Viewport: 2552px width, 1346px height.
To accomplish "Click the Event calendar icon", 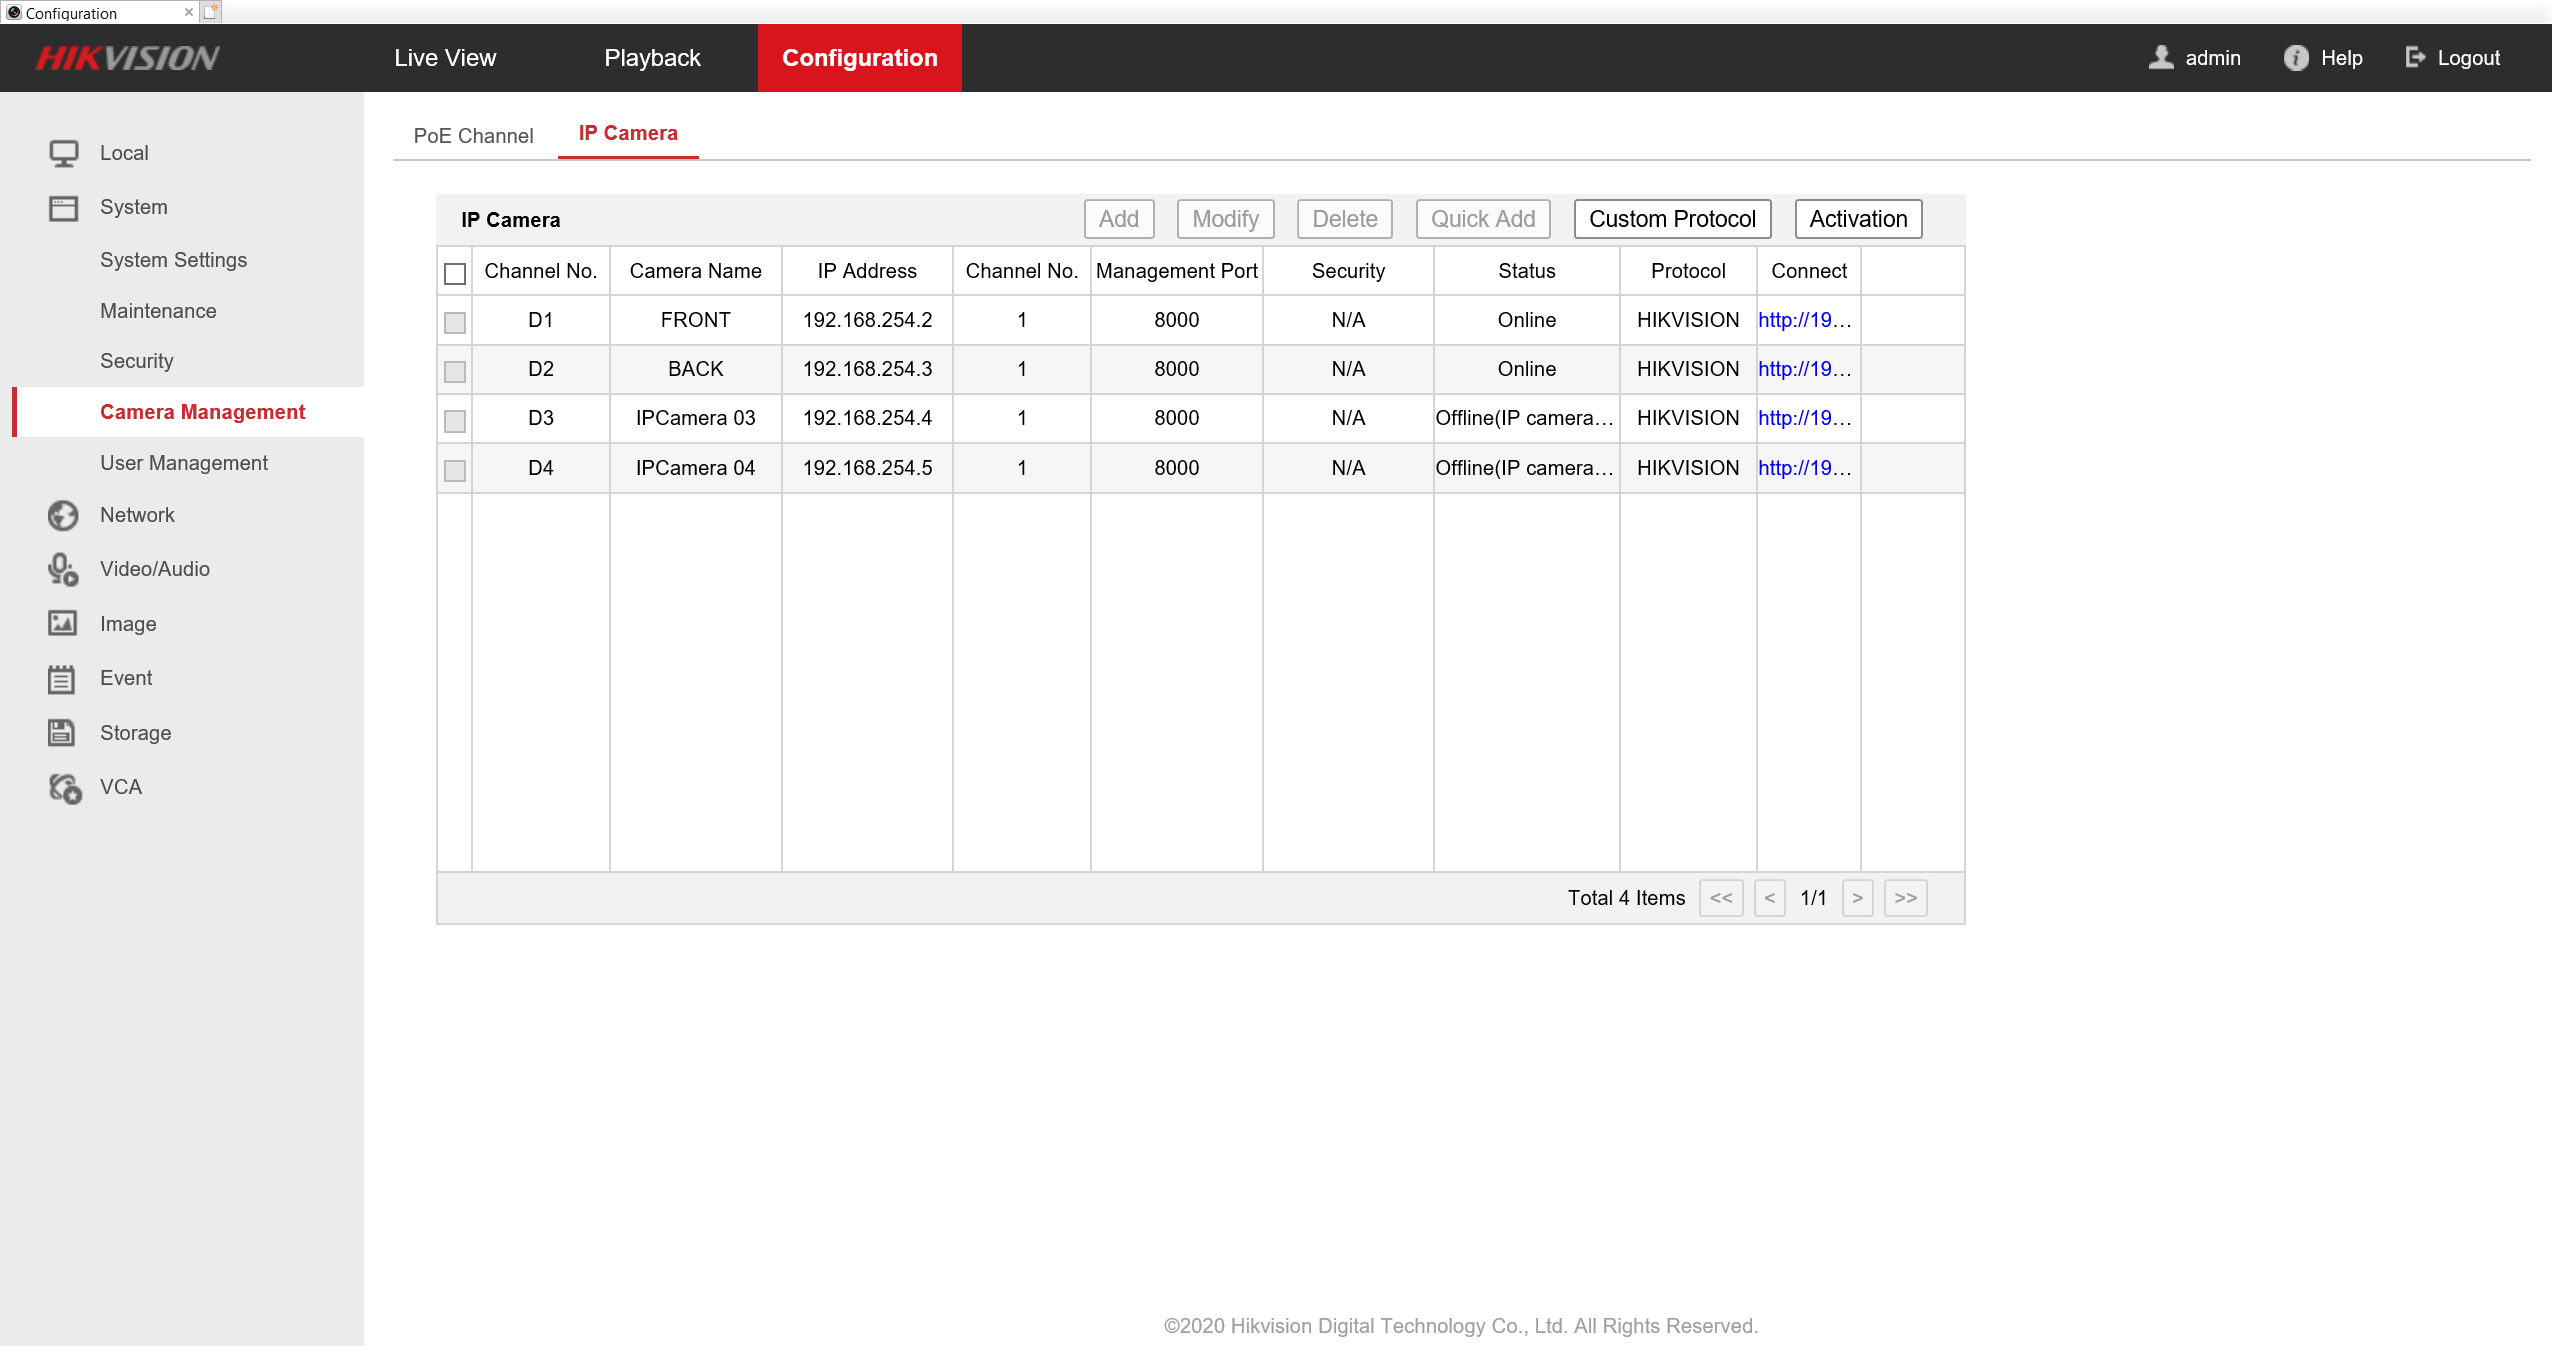I will (x=62, y=679).
